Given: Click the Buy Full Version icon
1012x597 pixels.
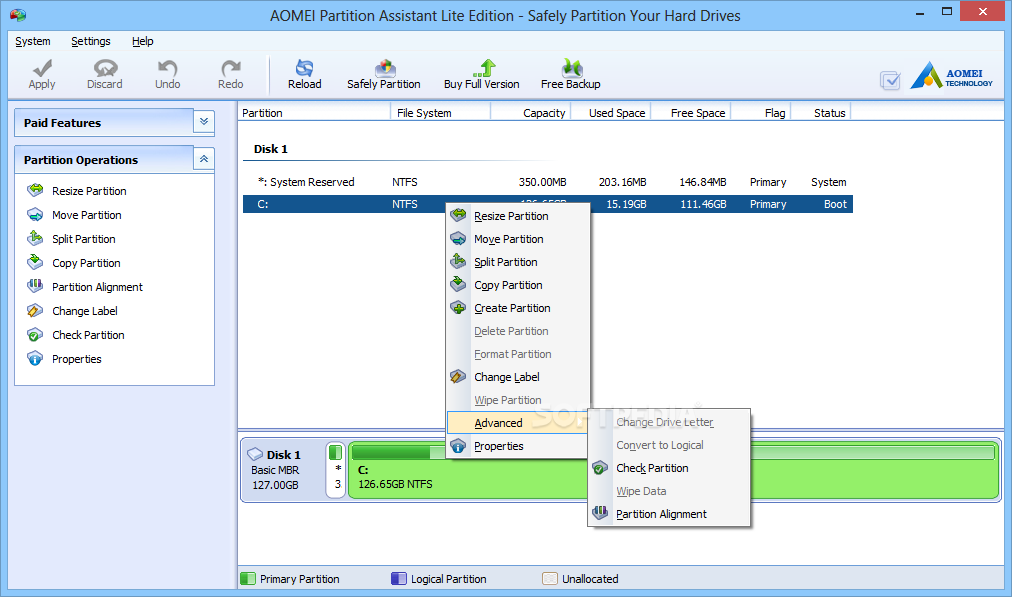Looking at the screenshot, I should coord(484,68).
